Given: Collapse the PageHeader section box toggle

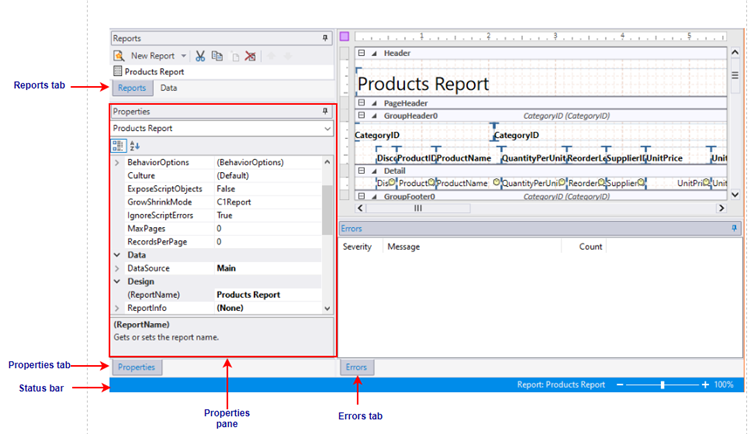Looking at the screenshot, I should point(362,103).
